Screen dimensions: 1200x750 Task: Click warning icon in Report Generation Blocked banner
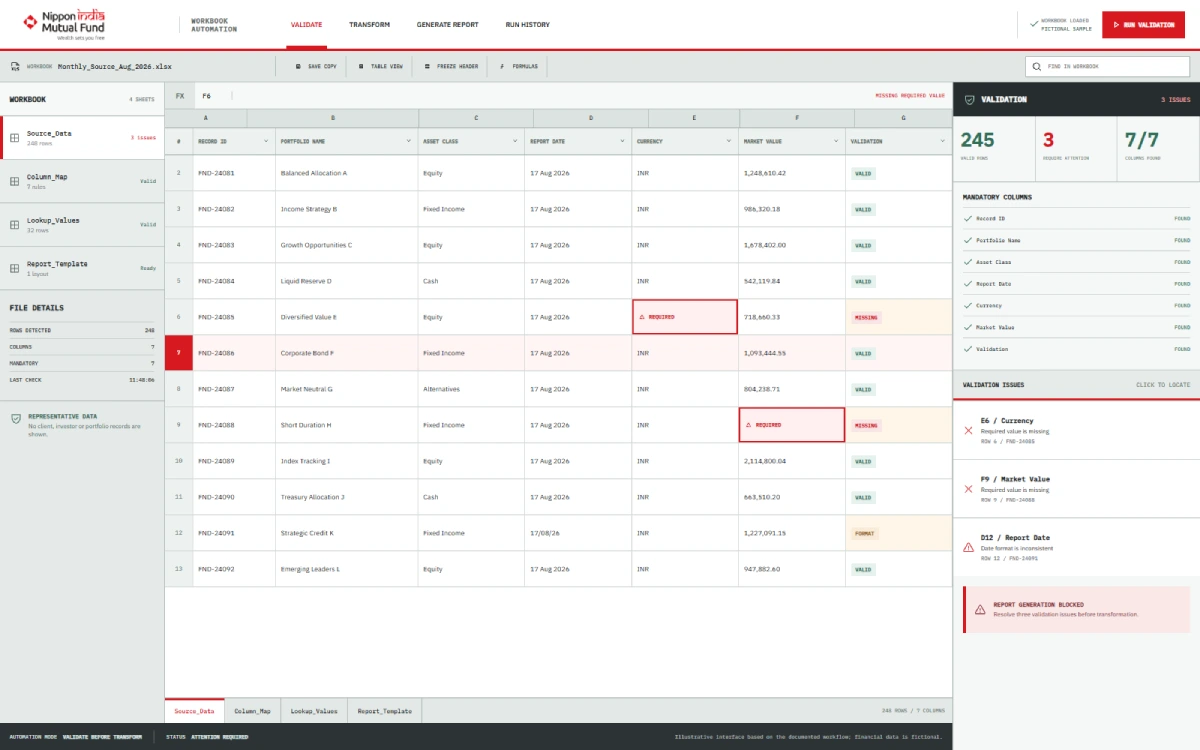click(x=980, y=609)
